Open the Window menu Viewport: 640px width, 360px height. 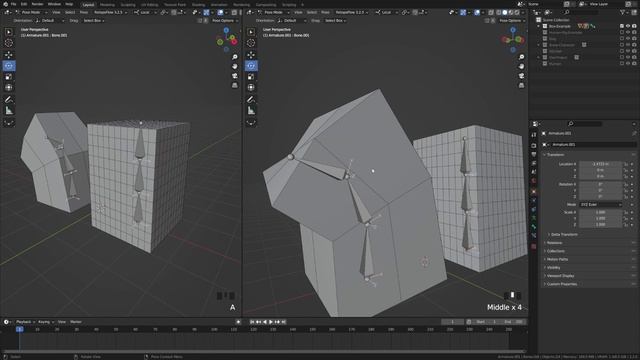54,4
